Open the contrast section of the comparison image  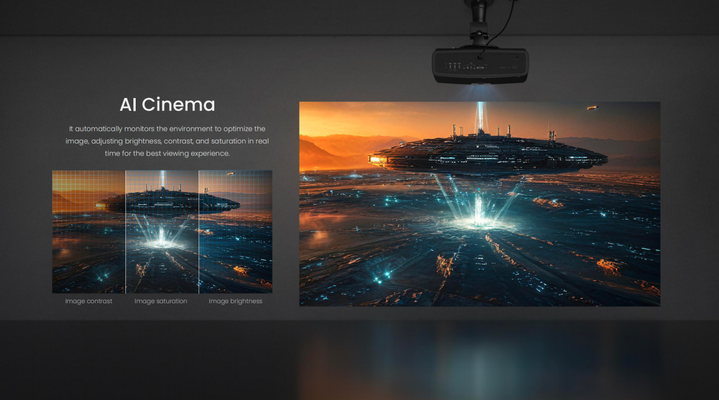click(88, 250)
